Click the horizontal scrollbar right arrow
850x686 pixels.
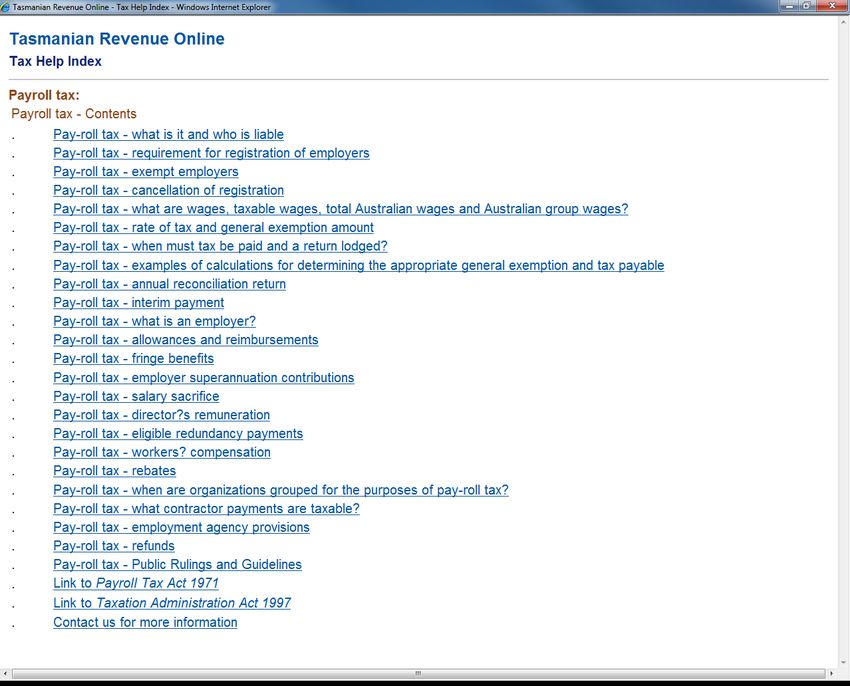click(832, 674)
